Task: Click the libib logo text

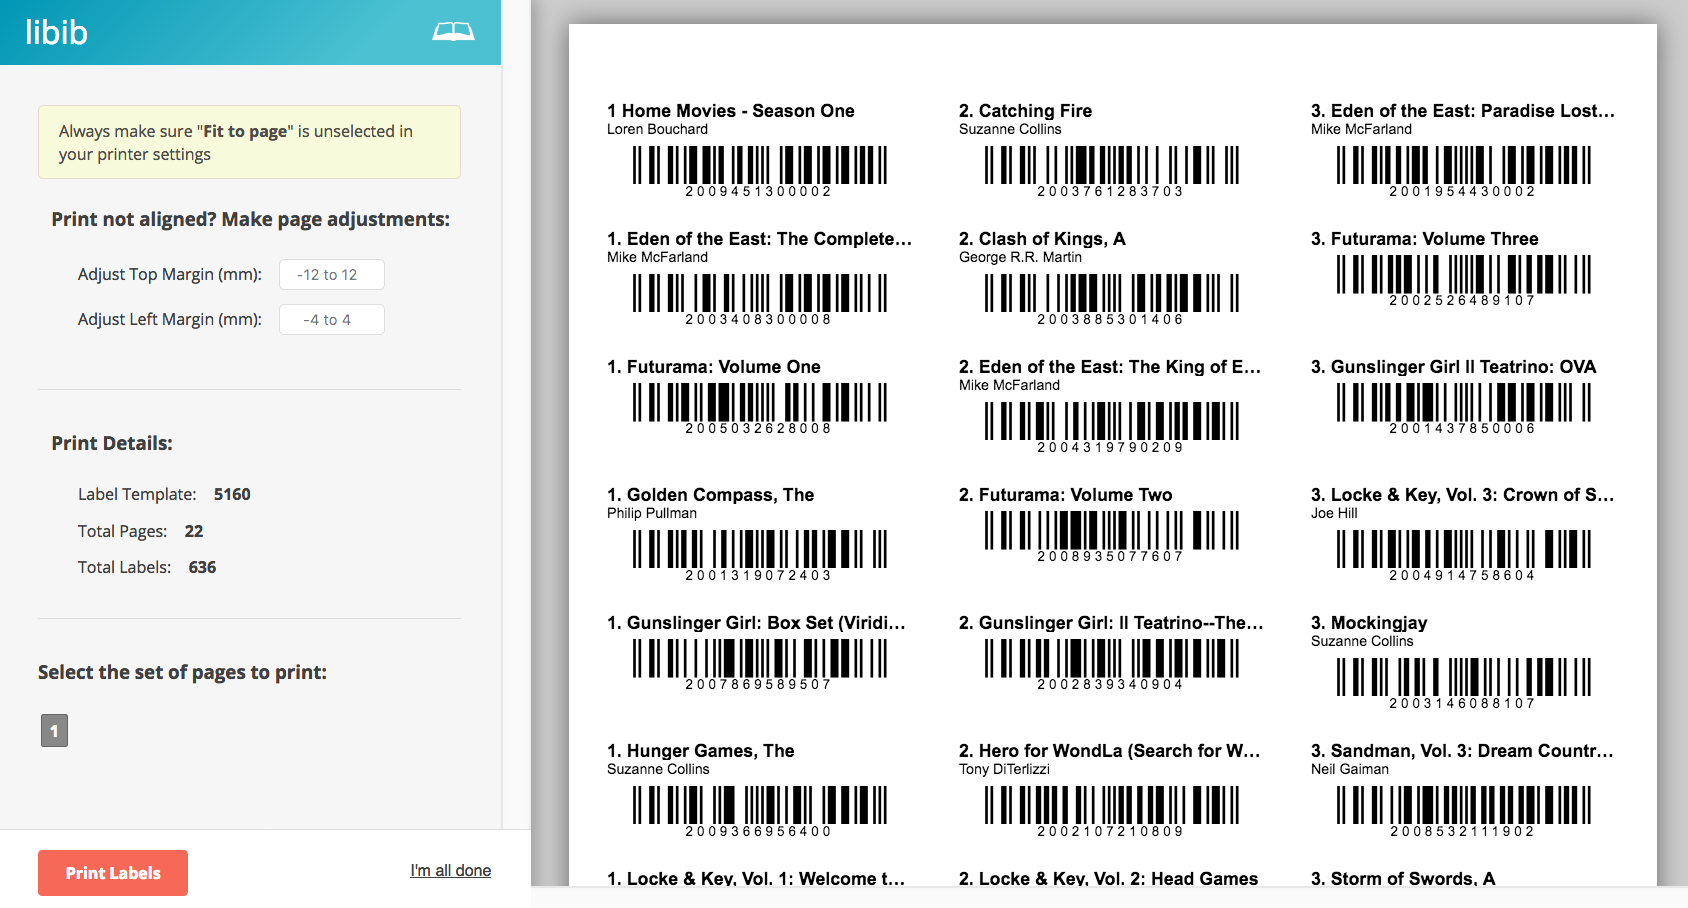Action: pos(57,33)
